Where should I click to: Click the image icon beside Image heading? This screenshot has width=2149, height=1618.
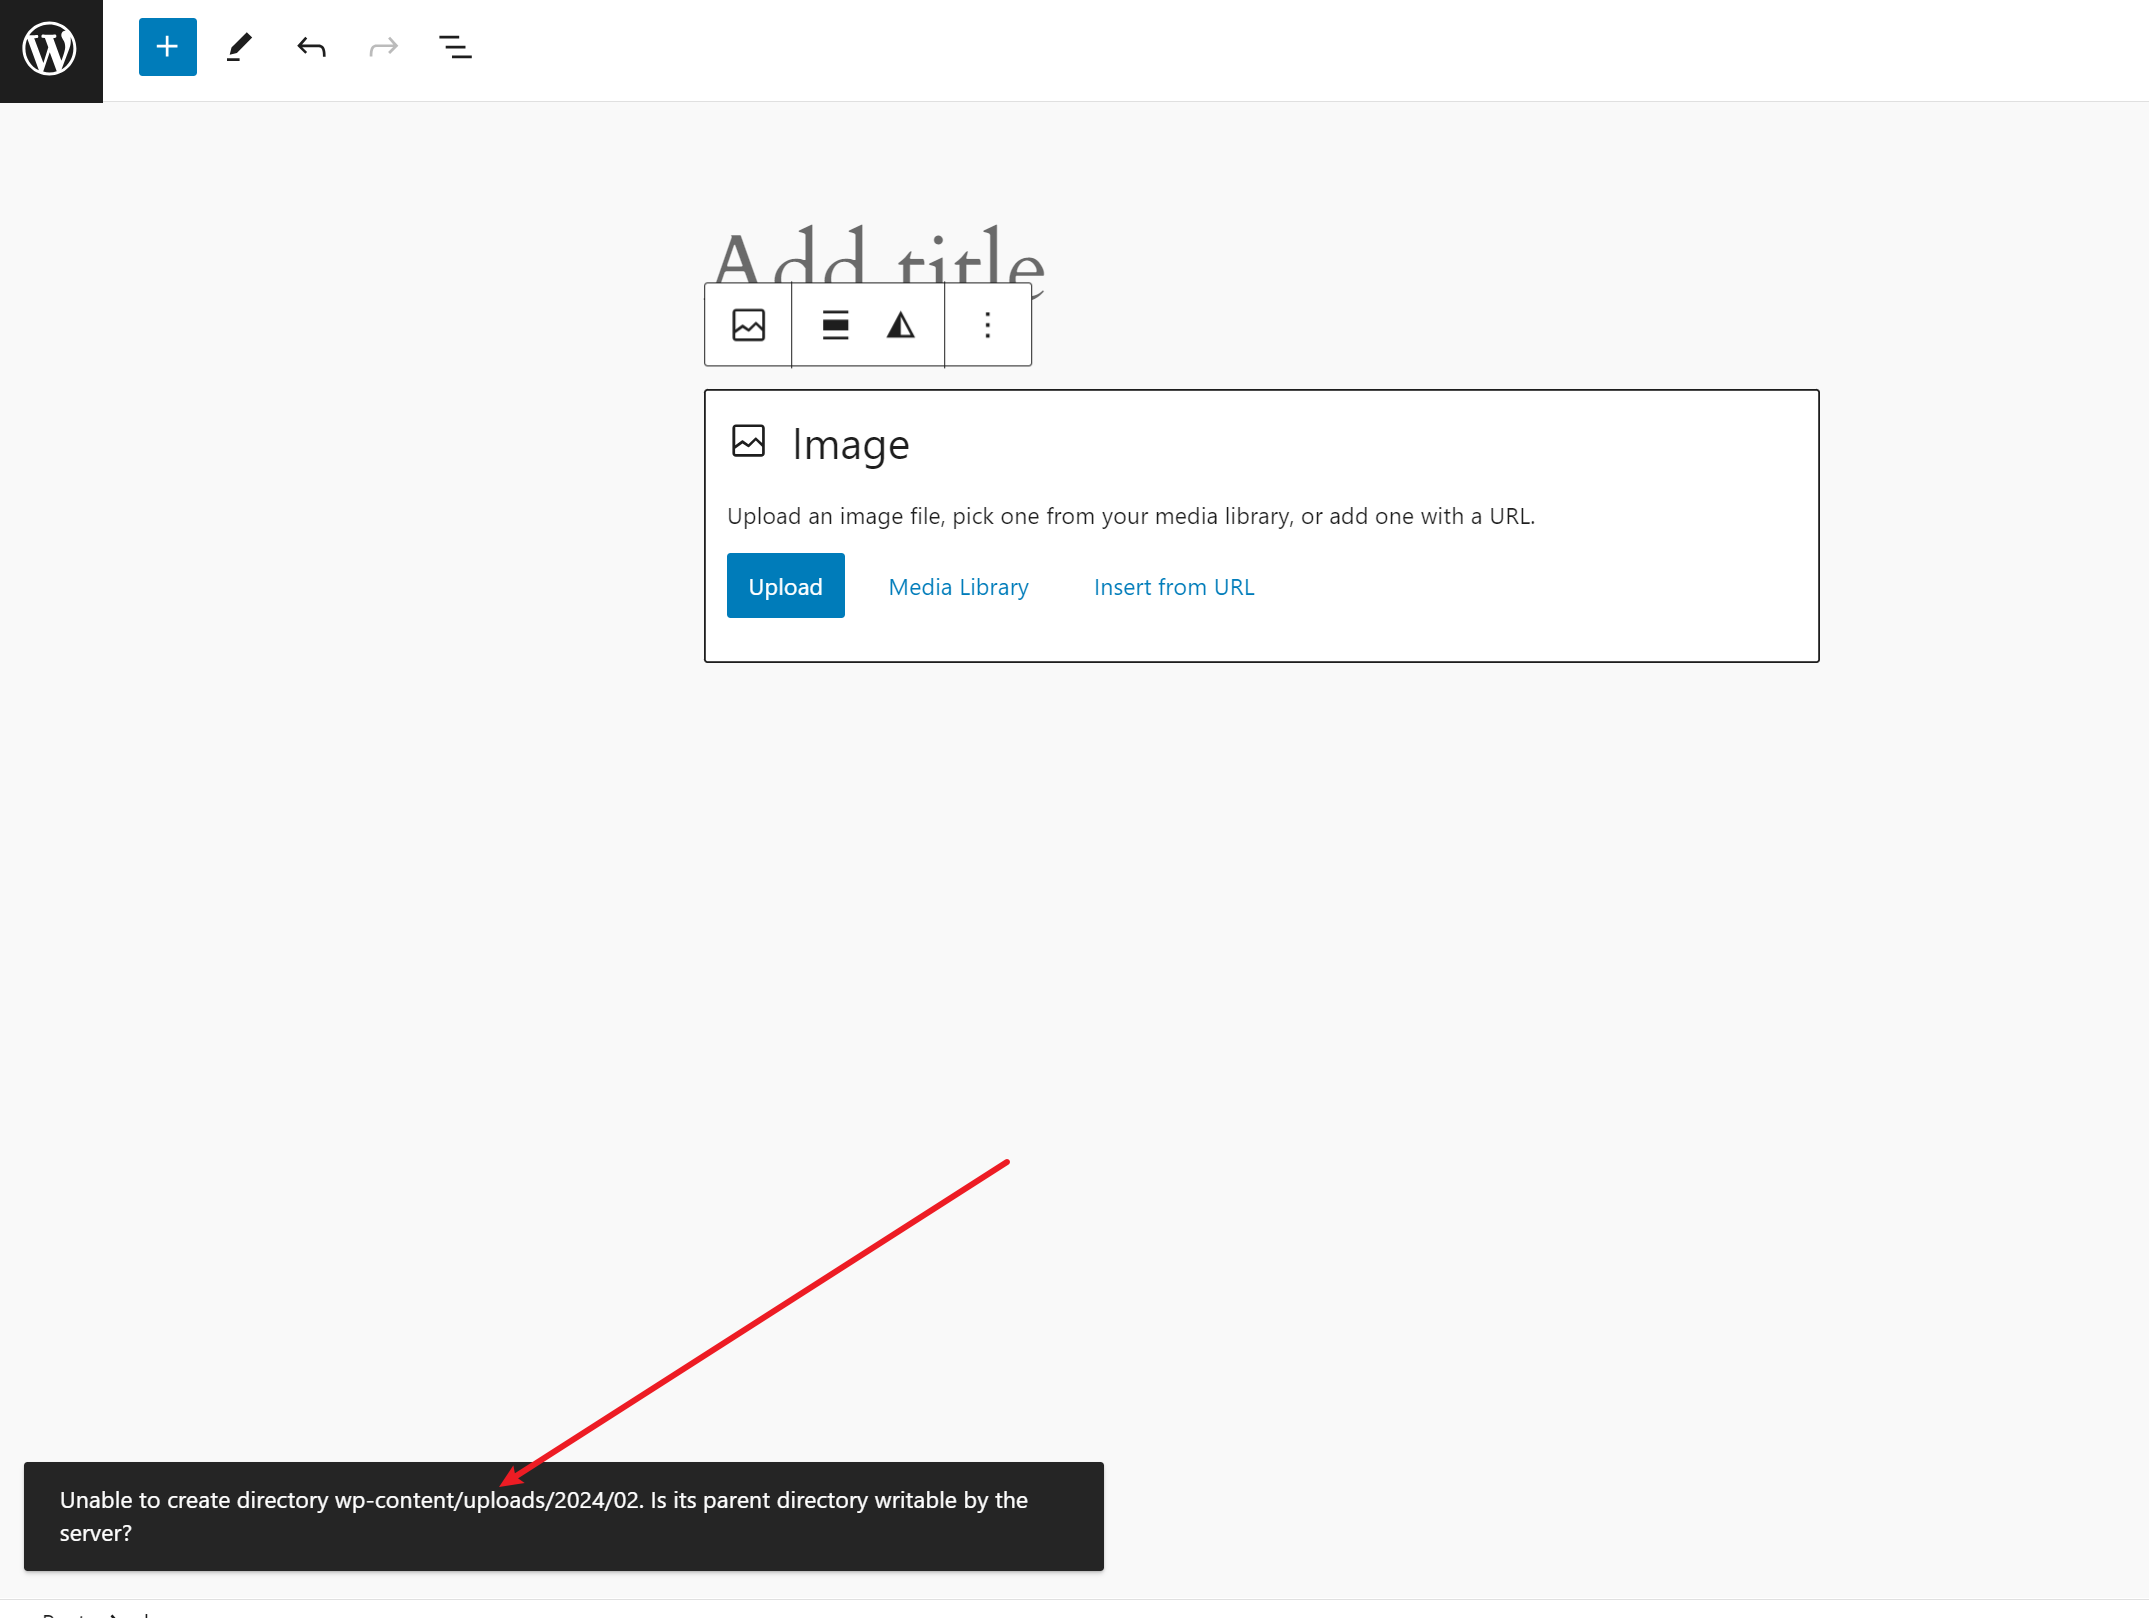pos(748,441)
